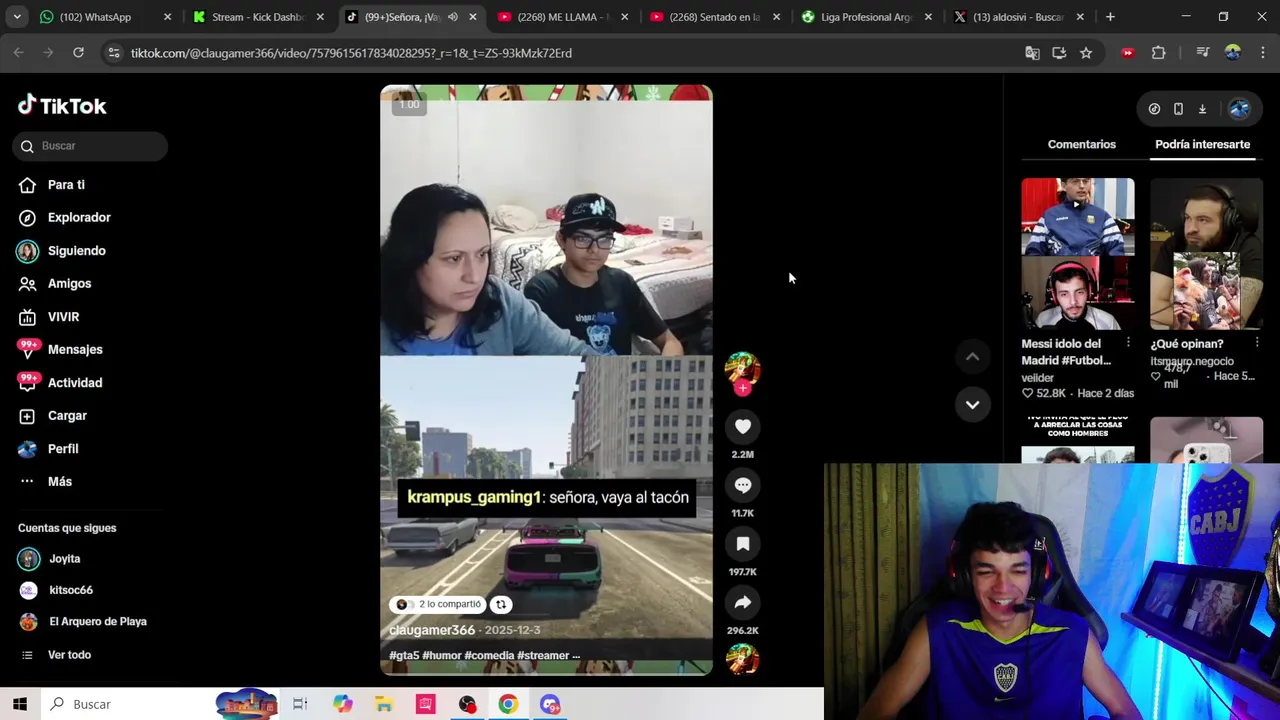
Task: Expand Ver todo followed accounts
Action: [69, 655]
